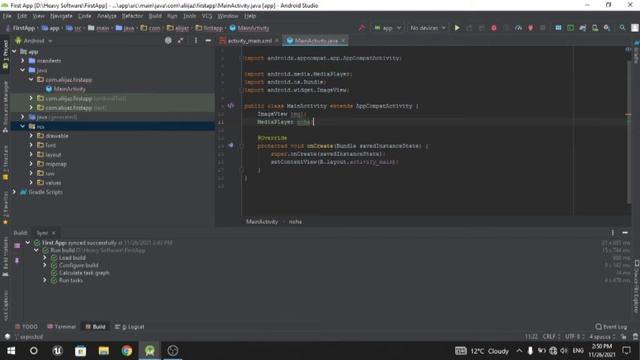This screenshot has width=640, height=360.
Task: Hide the Project panel with minus icon
Action: pos(208,40)
